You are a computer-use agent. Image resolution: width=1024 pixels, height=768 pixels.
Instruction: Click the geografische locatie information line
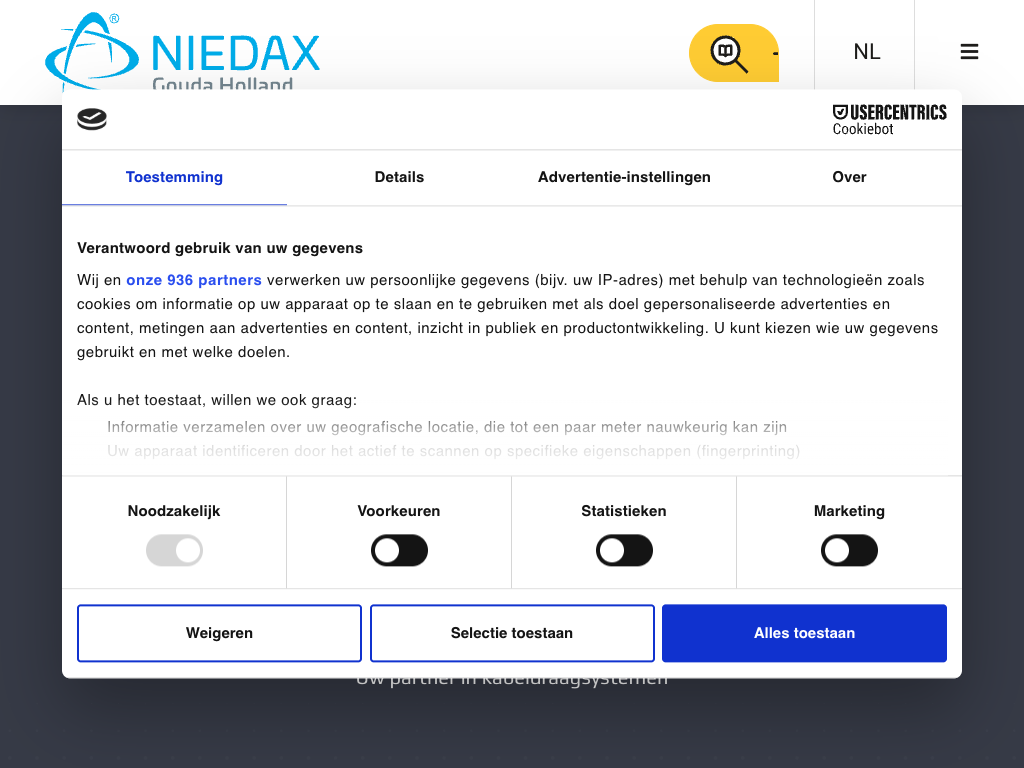(447, 427)
